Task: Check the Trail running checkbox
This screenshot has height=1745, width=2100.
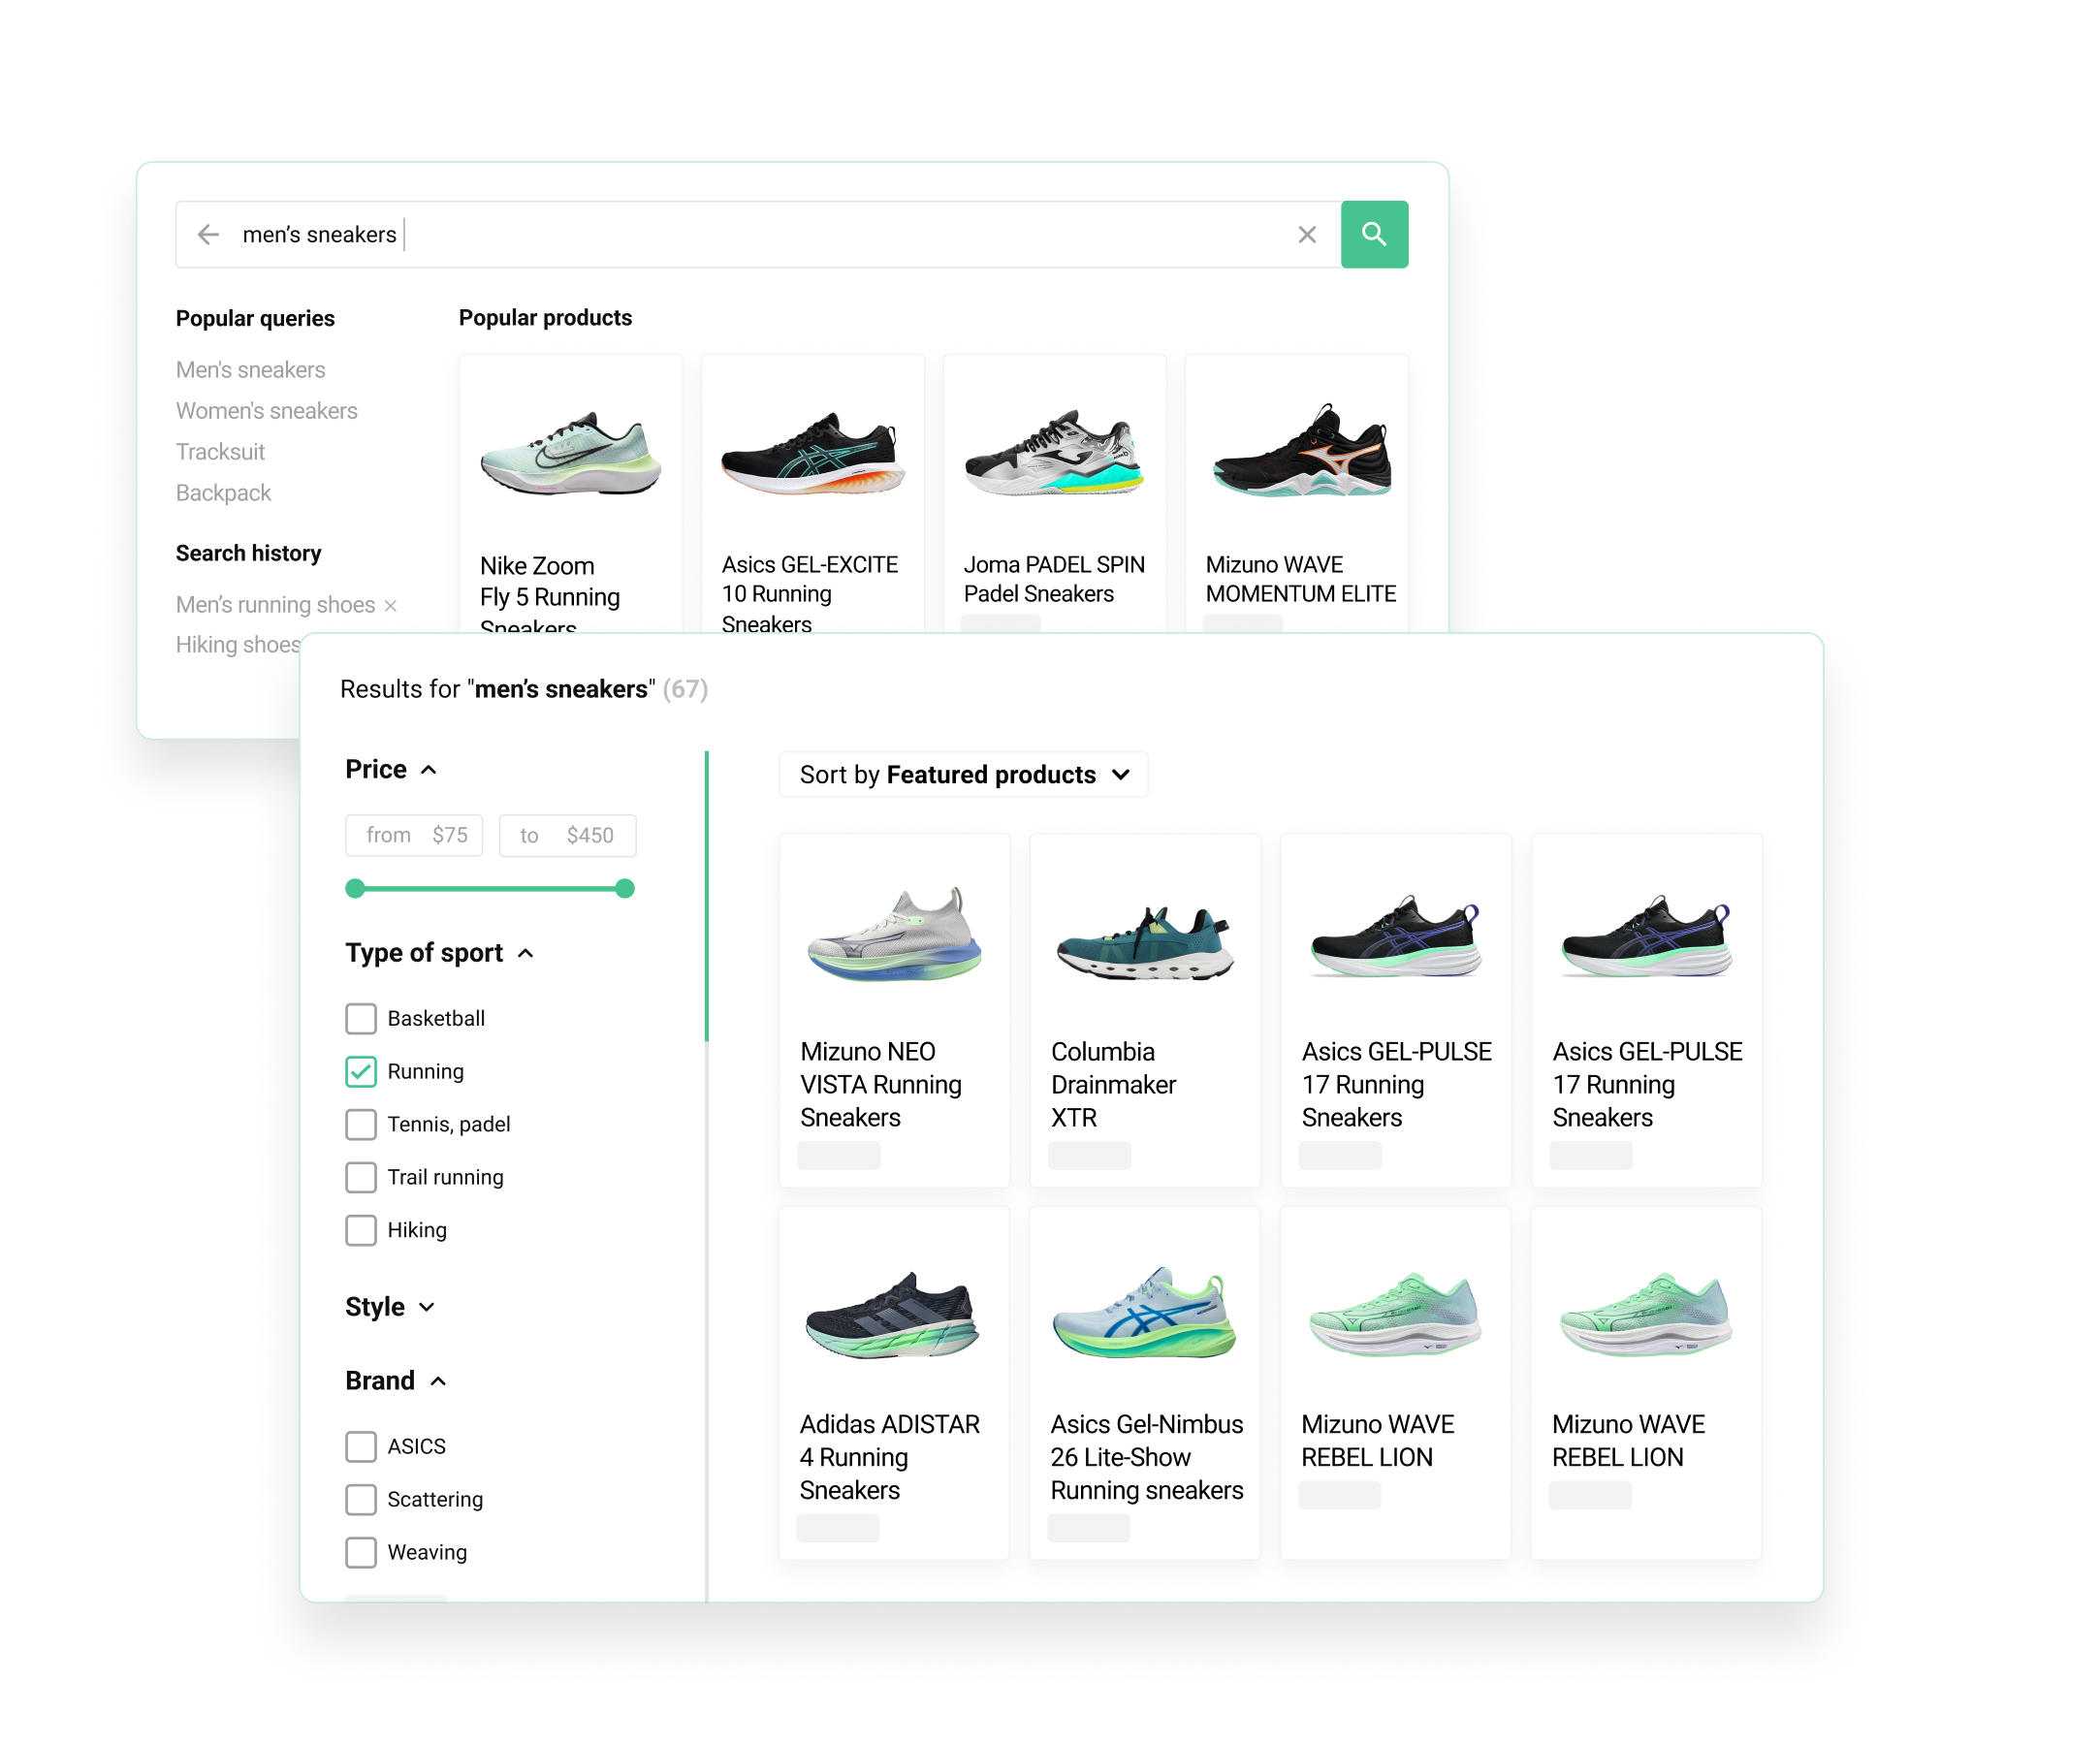Action: pos(361,1178)
